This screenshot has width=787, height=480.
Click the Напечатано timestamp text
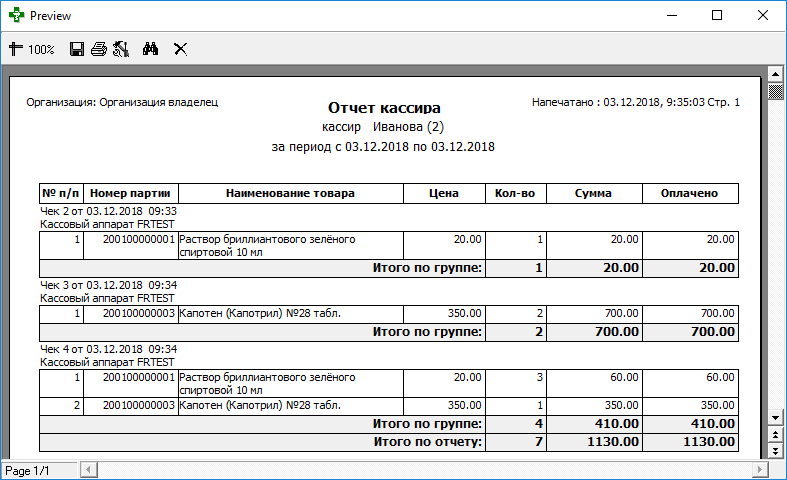coord(618,102)
